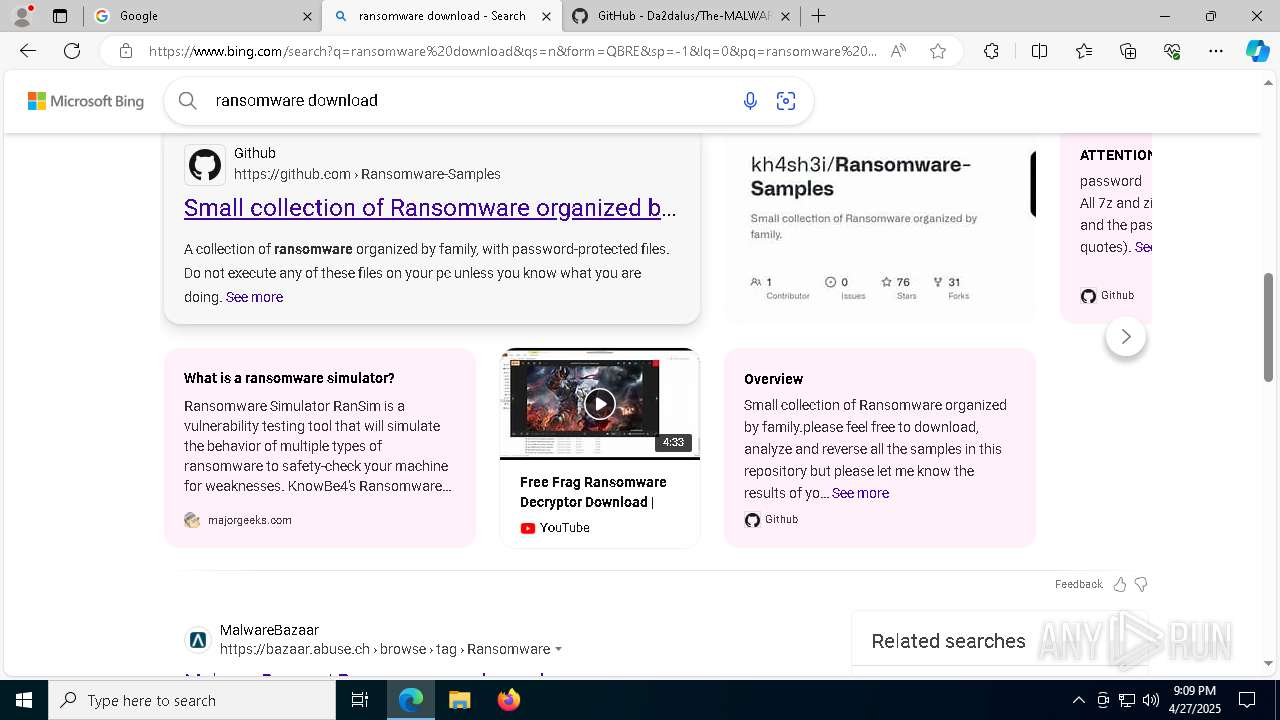Open the YouTube source label
The height and width of the screenshot is (720, 1280).
click(555, 528)
